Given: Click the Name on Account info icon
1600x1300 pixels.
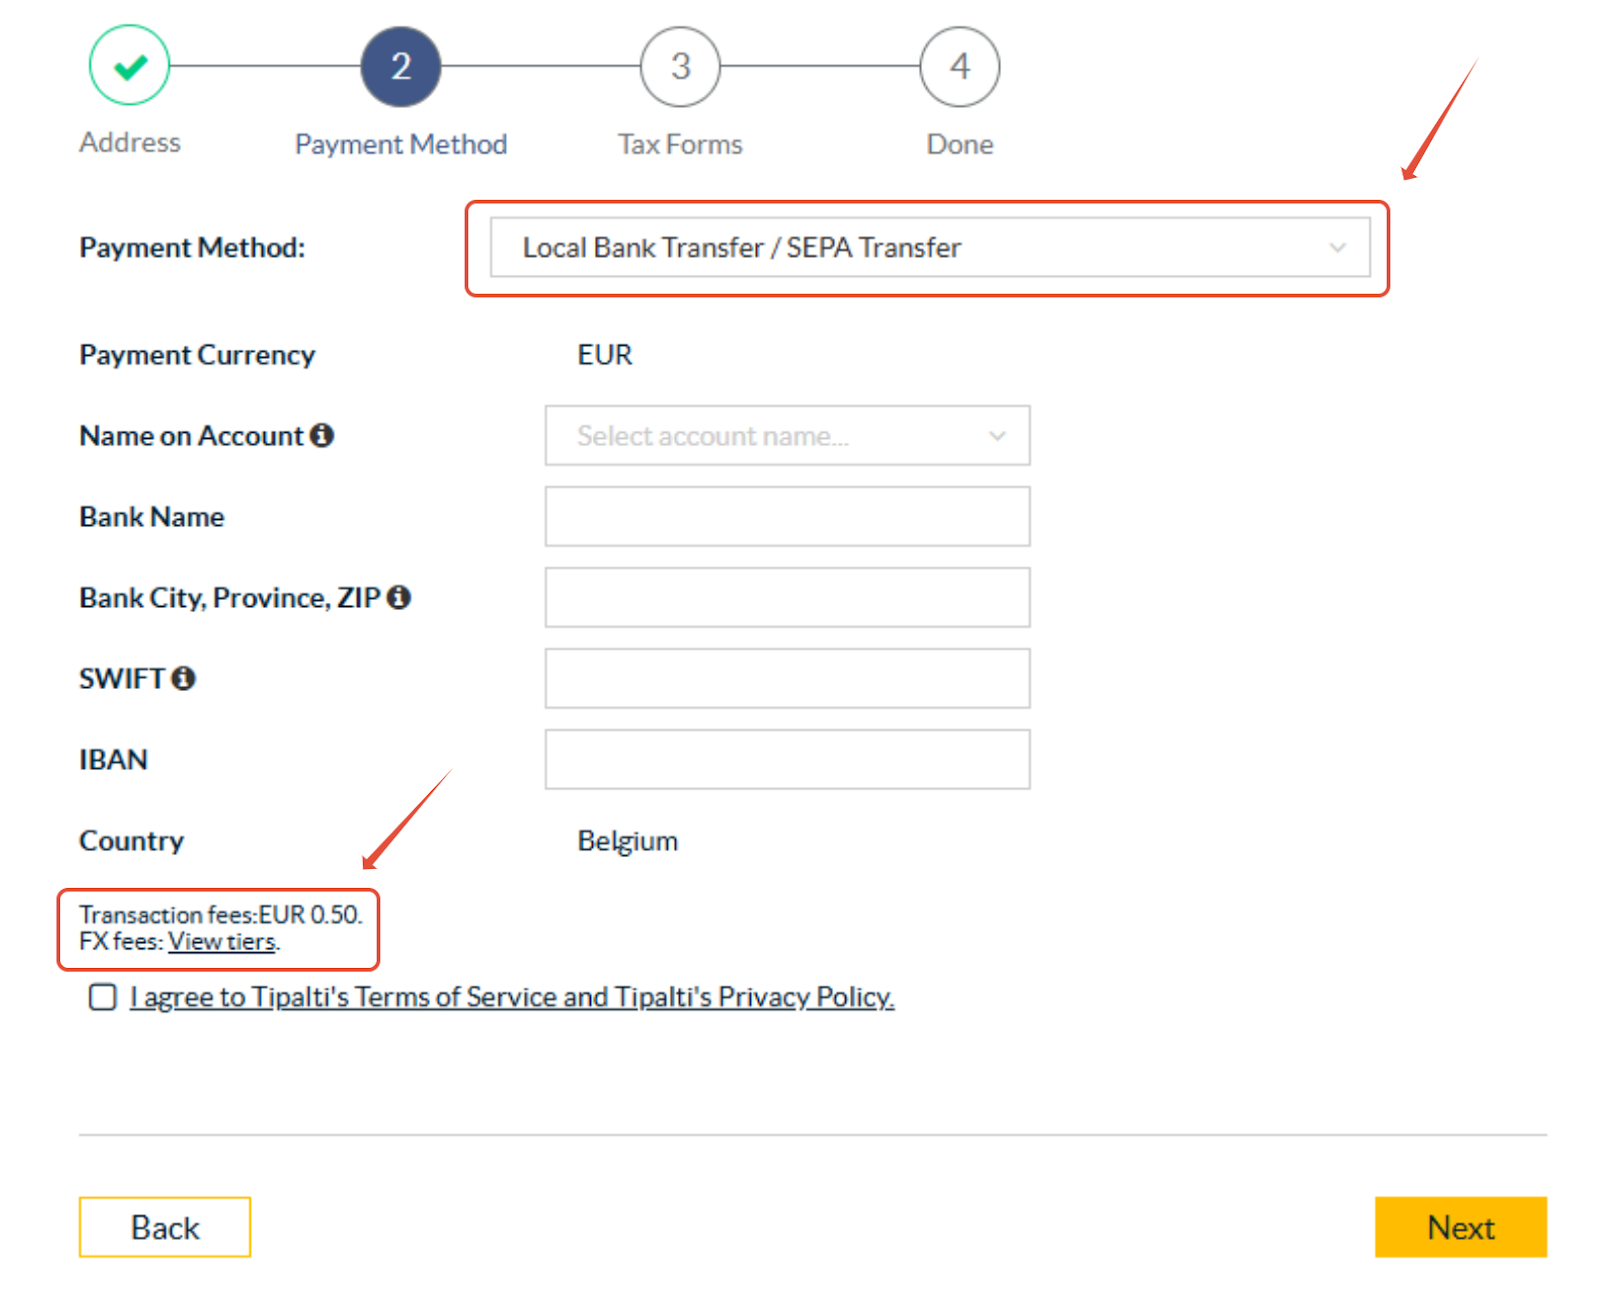Looking at the screenshot, I should pos(322,436).
